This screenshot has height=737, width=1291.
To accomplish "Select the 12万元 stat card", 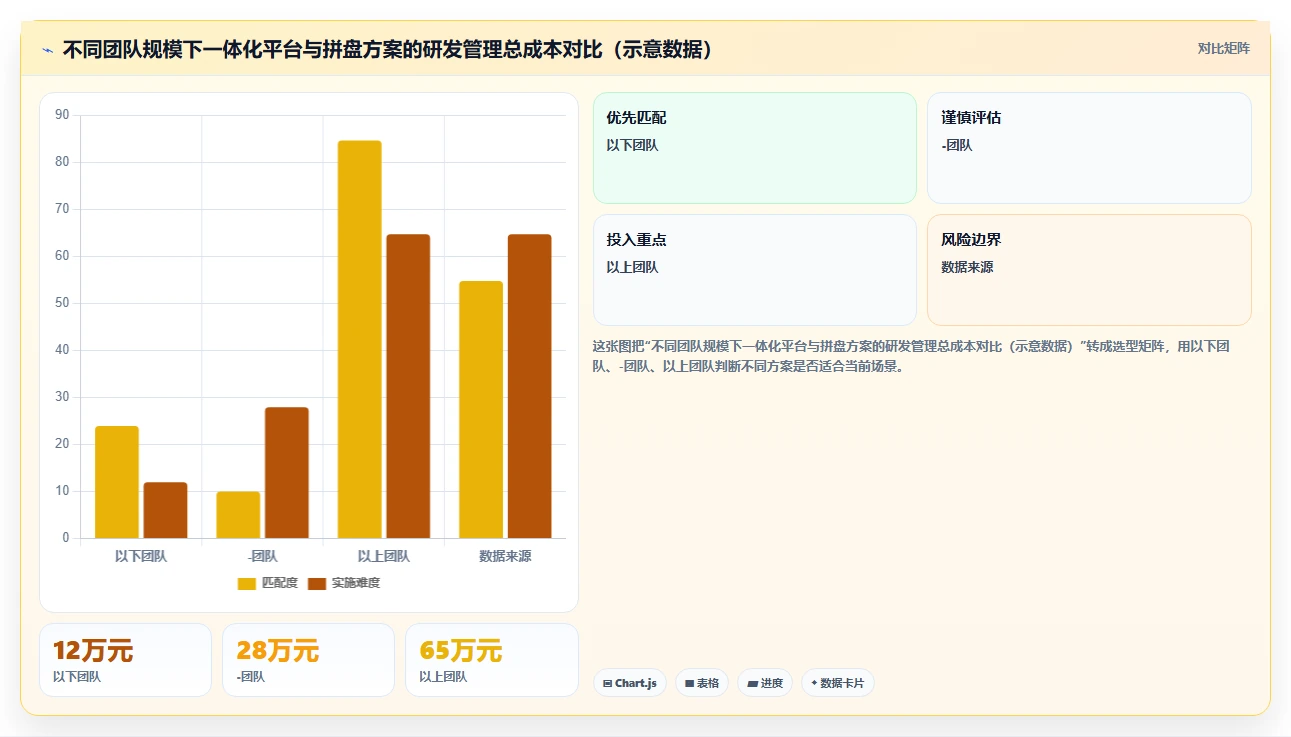I will (x=125, y=660).
